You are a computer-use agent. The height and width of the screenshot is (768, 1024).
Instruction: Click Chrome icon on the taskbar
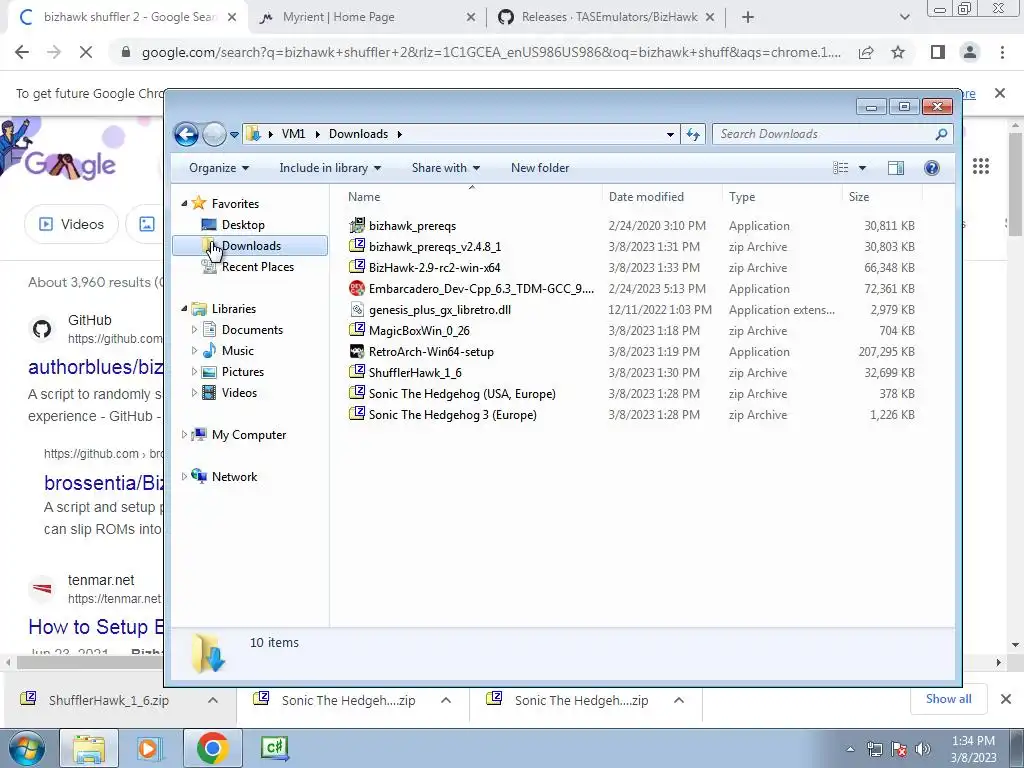[x=212, y=748]
